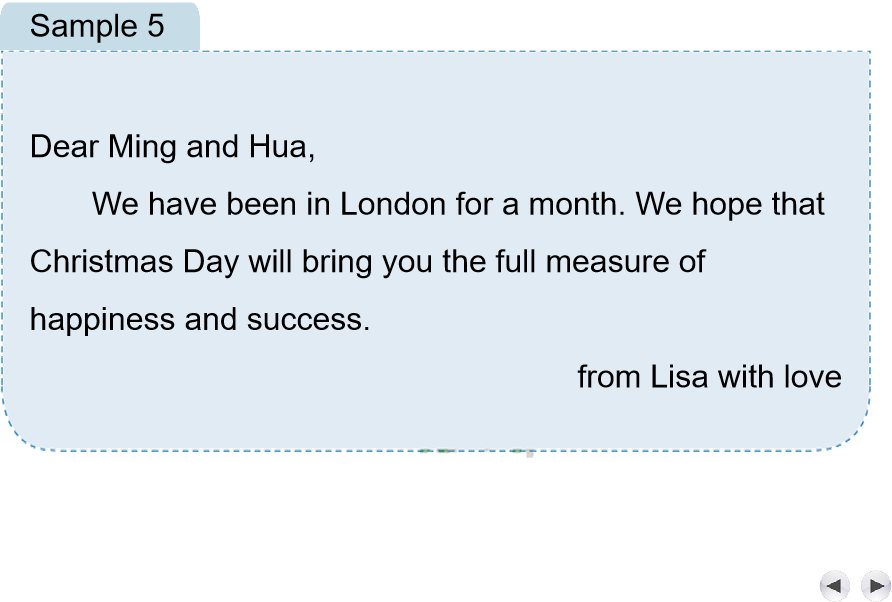The width and height of the screenshot is (892, 602).
Task: Click the name 'Lisa' in the signature
Action: 680,377
